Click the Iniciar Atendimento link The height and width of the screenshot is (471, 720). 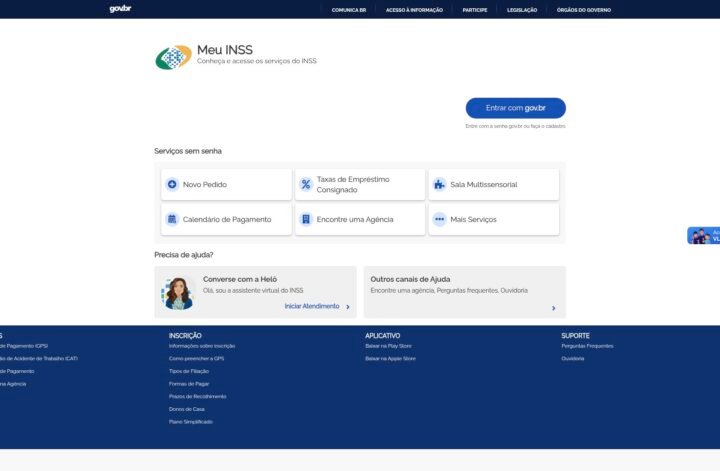click(x=311, y=306)
